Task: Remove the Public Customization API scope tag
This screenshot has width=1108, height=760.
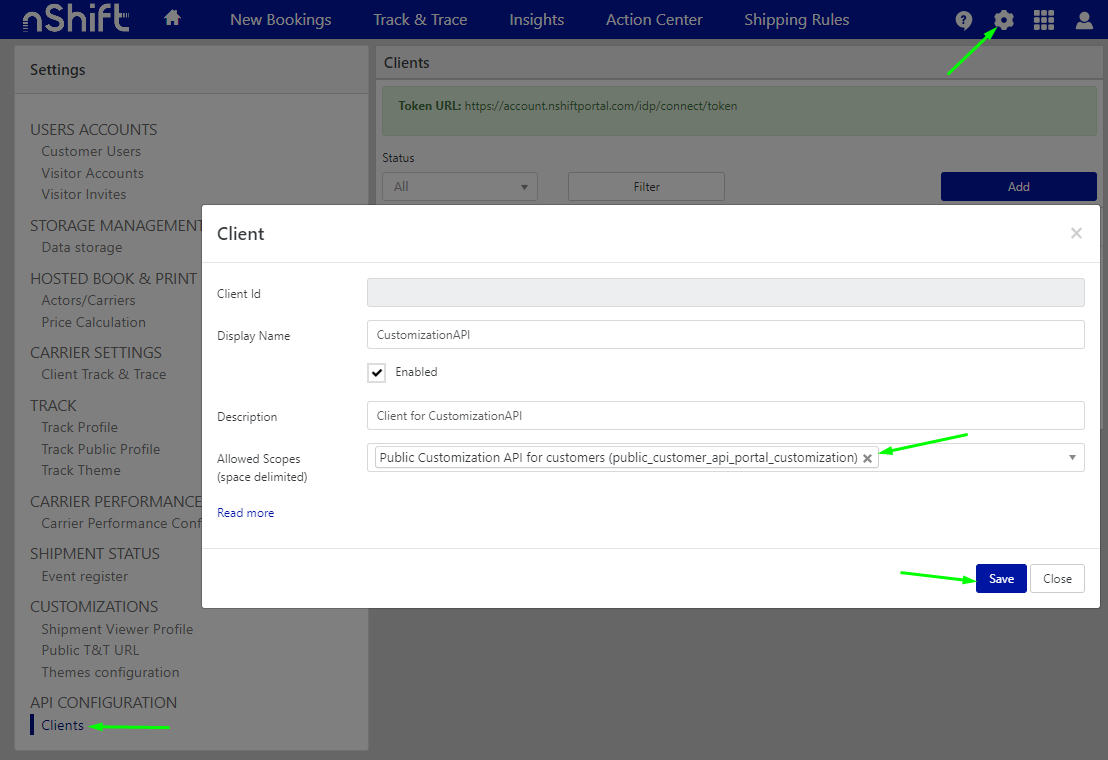Action: 867,458
